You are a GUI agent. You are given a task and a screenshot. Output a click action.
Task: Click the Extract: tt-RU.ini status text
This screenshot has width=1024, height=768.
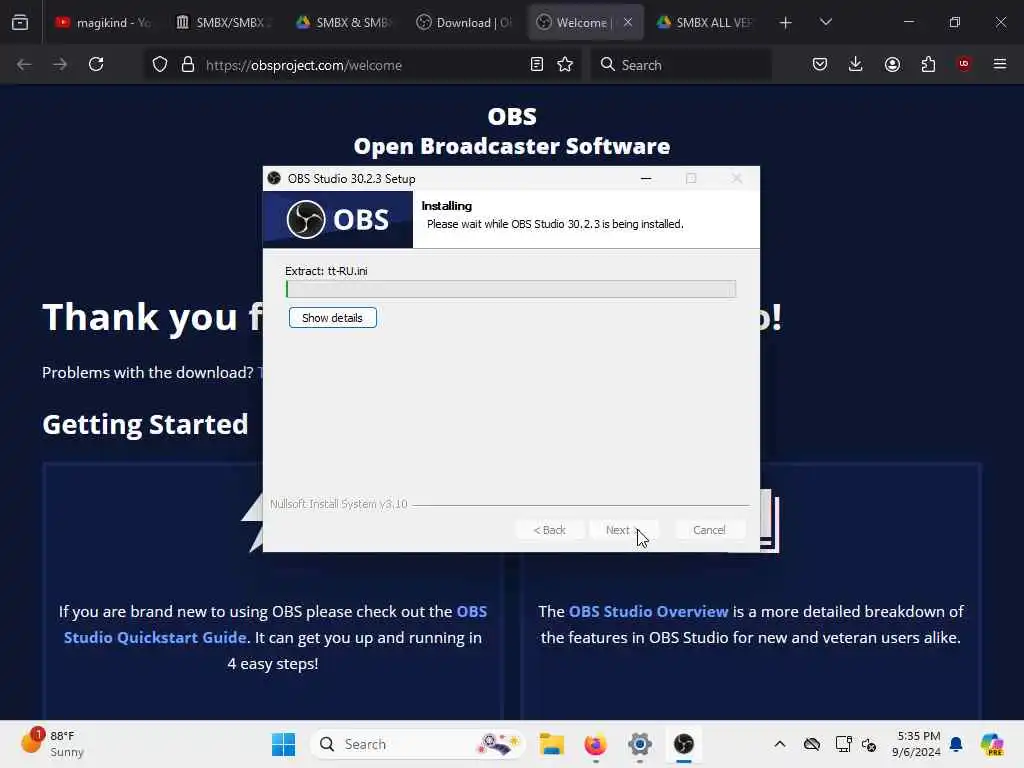tap(326, 271)
